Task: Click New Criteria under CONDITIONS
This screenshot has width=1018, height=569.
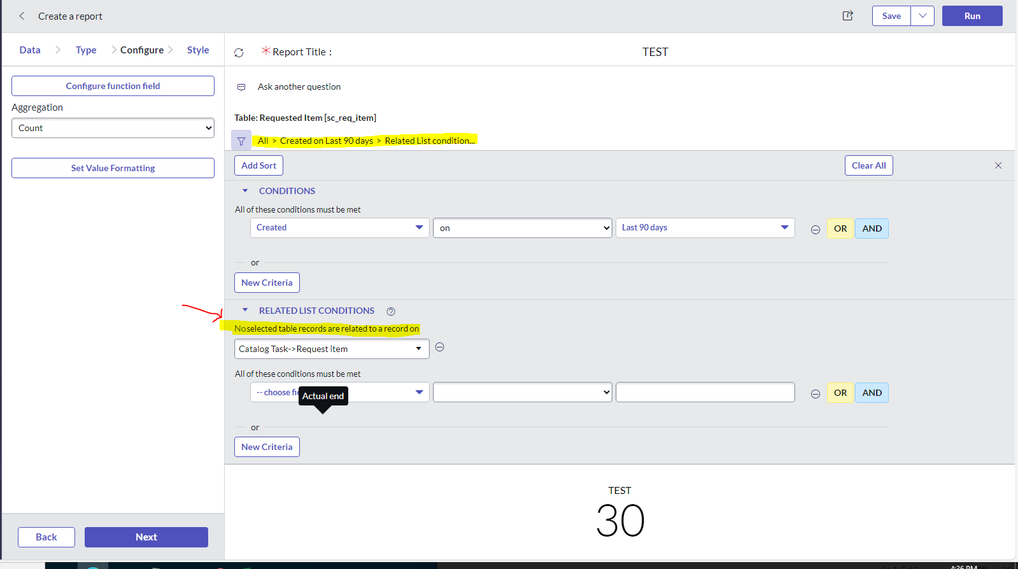Action: coord(267,283)
